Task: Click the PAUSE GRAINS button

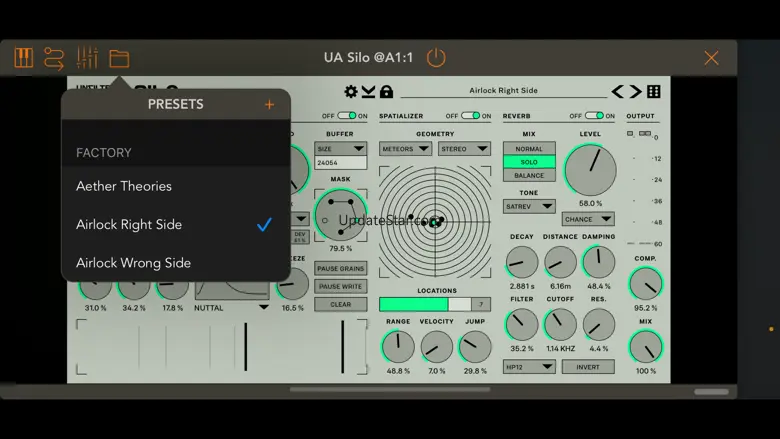Action: 341,268
